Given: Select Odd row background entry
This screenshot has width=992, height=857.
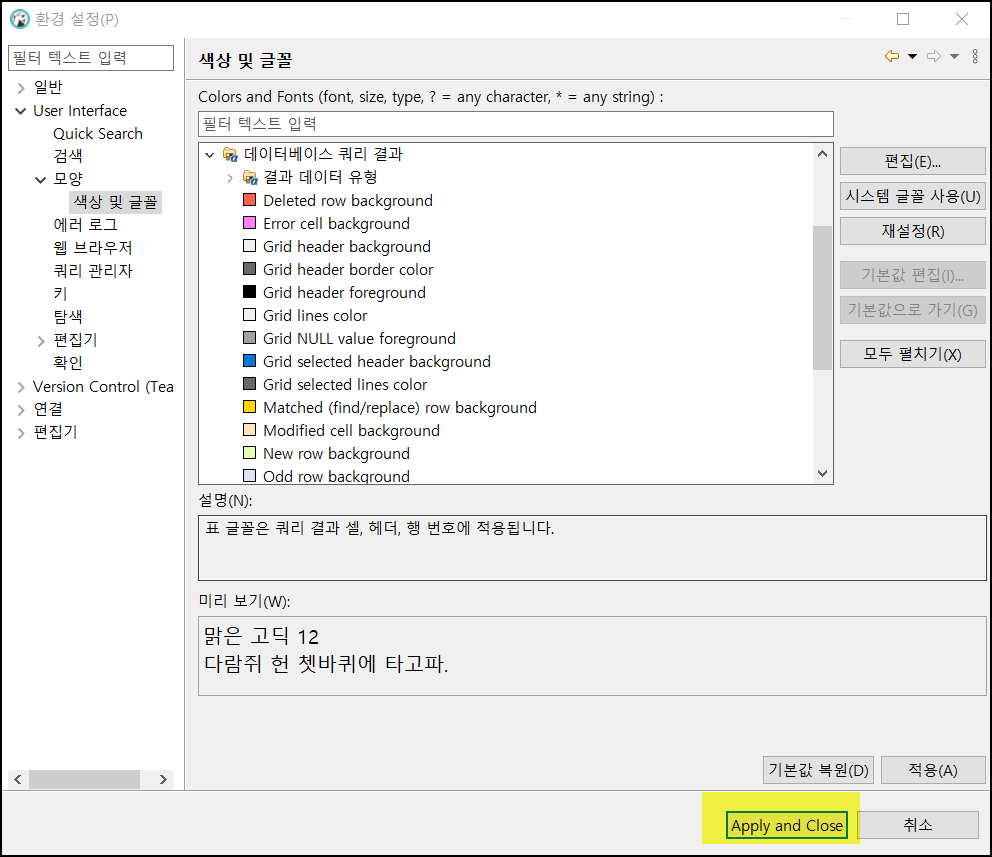Looking at the screenshot, I should pyautogui.click(x=337, y=476).
